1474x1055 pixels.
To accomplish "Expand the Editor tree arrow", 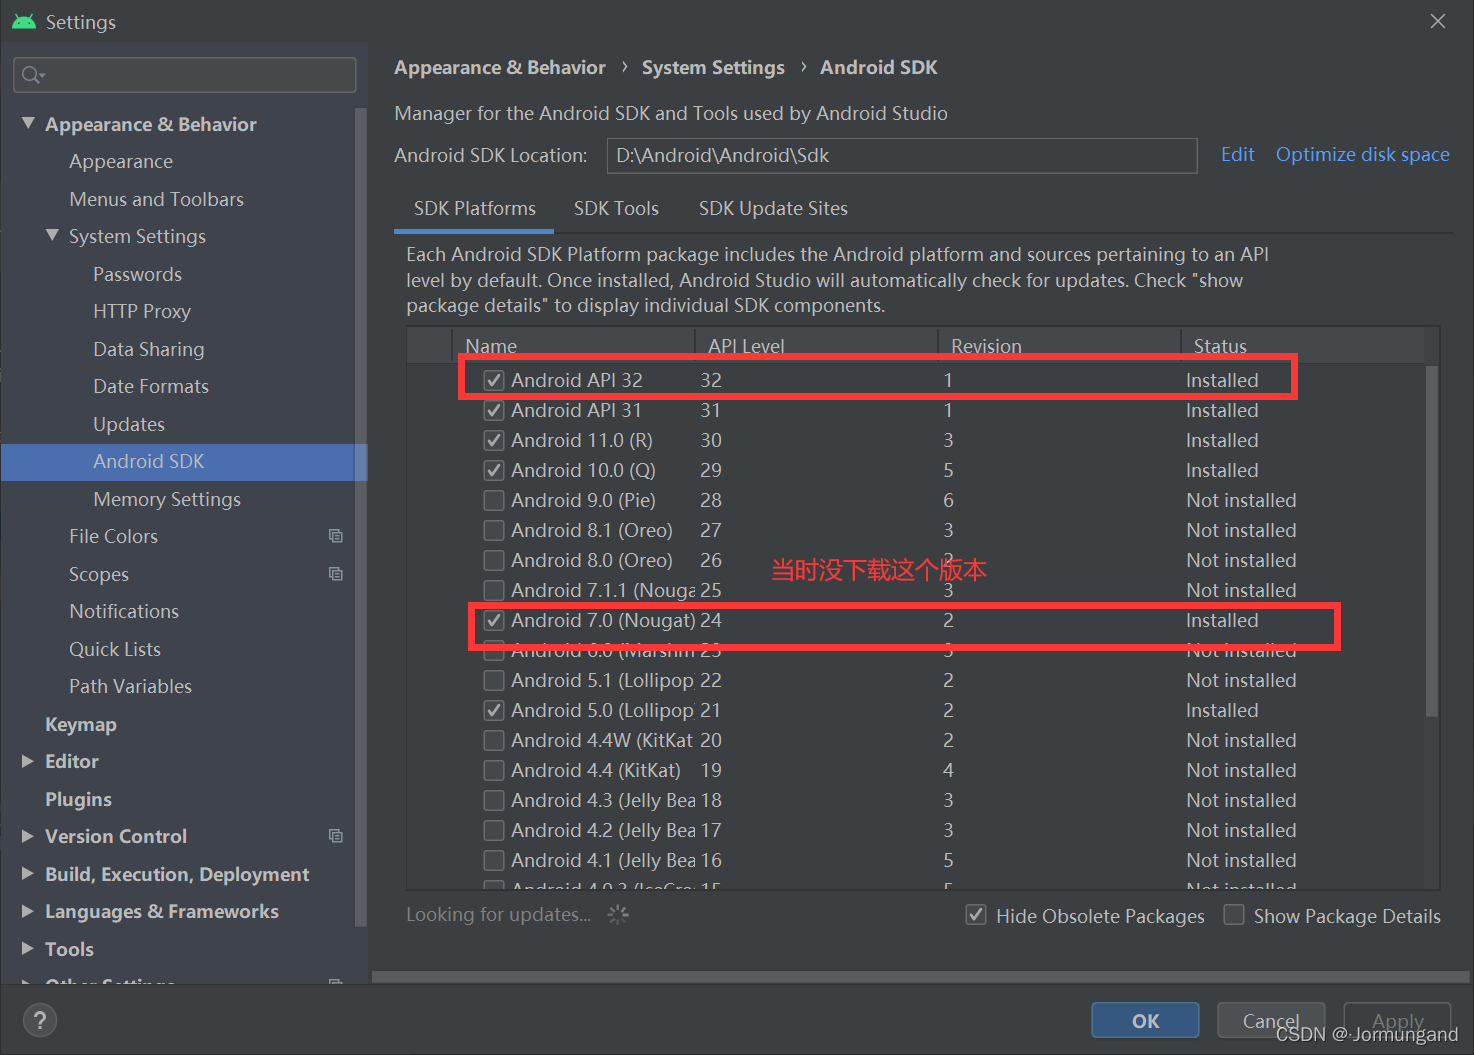I will tap(28, 761).
